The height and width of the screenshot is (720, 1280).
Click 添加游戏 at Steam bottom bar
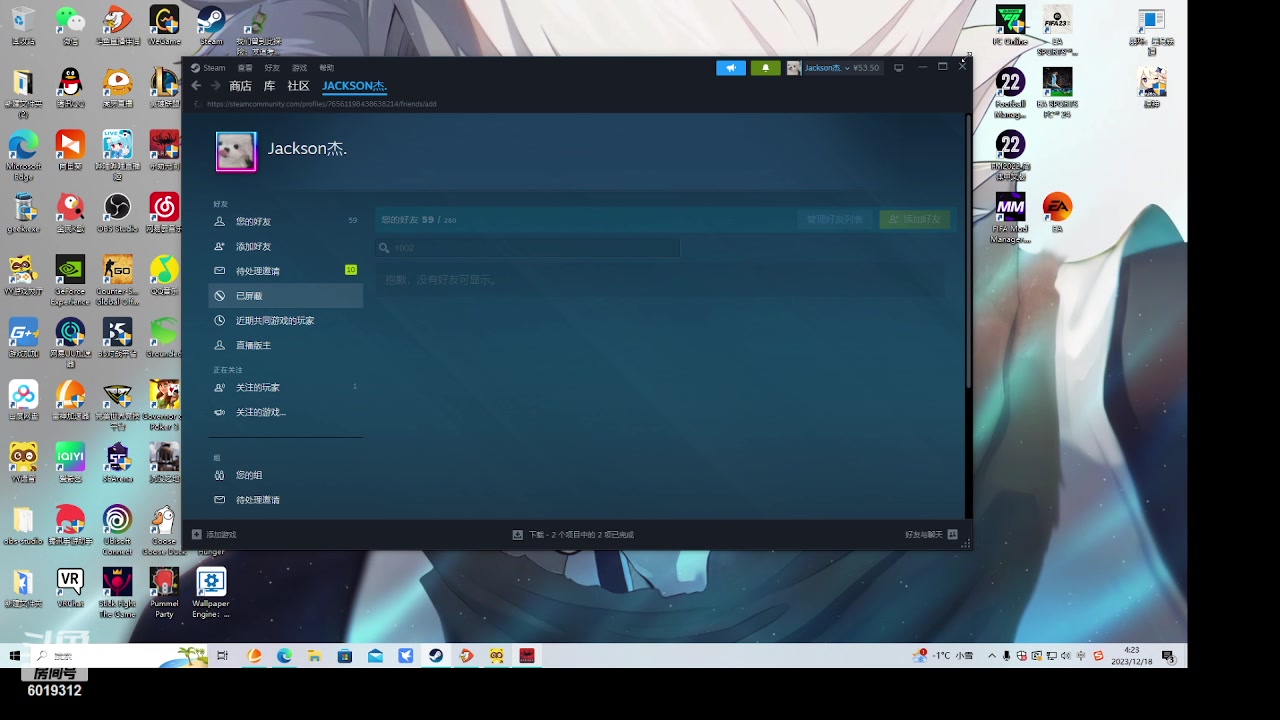[214, 535]
